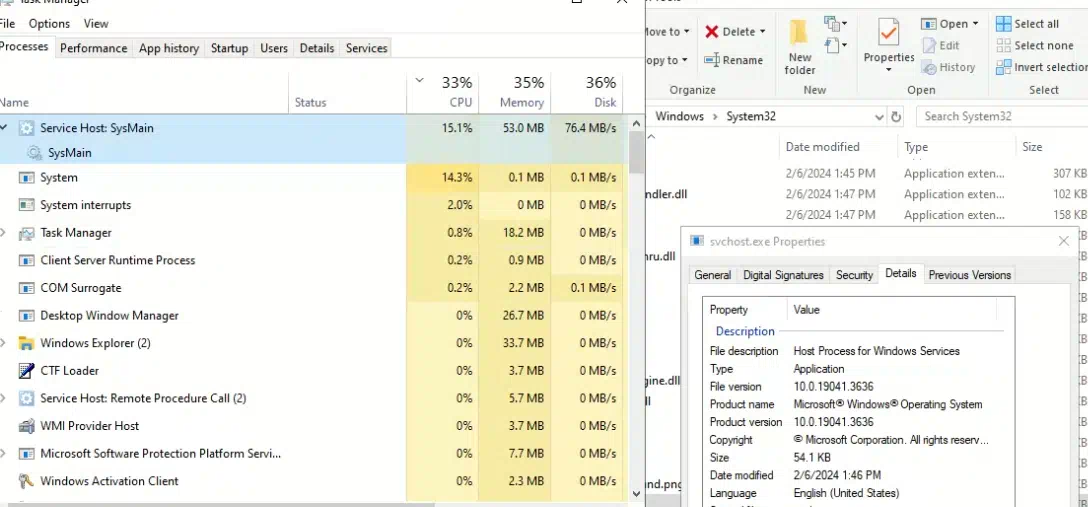Click the CTF Loader process icon
The image size is (1088, 507).
coord(26,371)
